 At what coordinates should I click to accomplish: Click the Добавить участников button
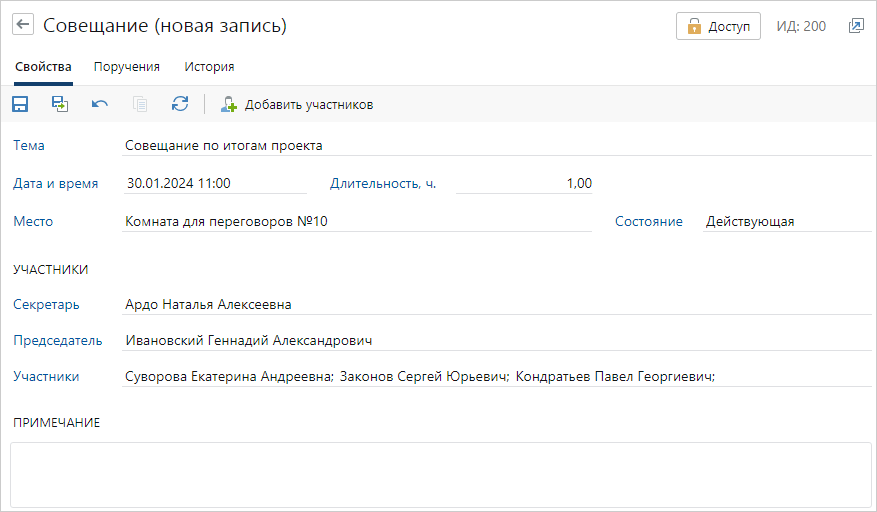pos(296,105)
